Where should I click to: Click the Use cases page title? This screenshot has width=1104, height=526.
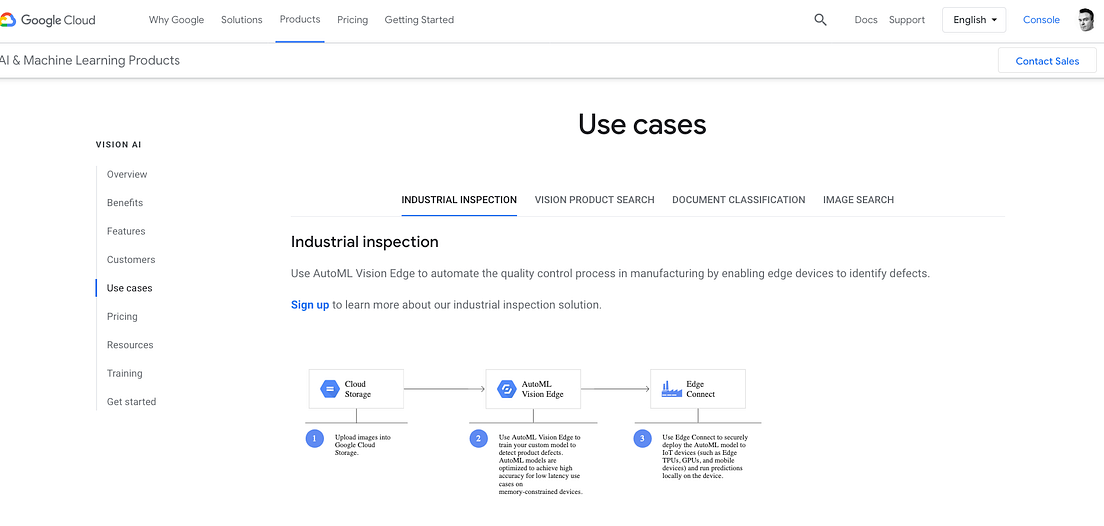pyautogui.click(x=642, y=125)
